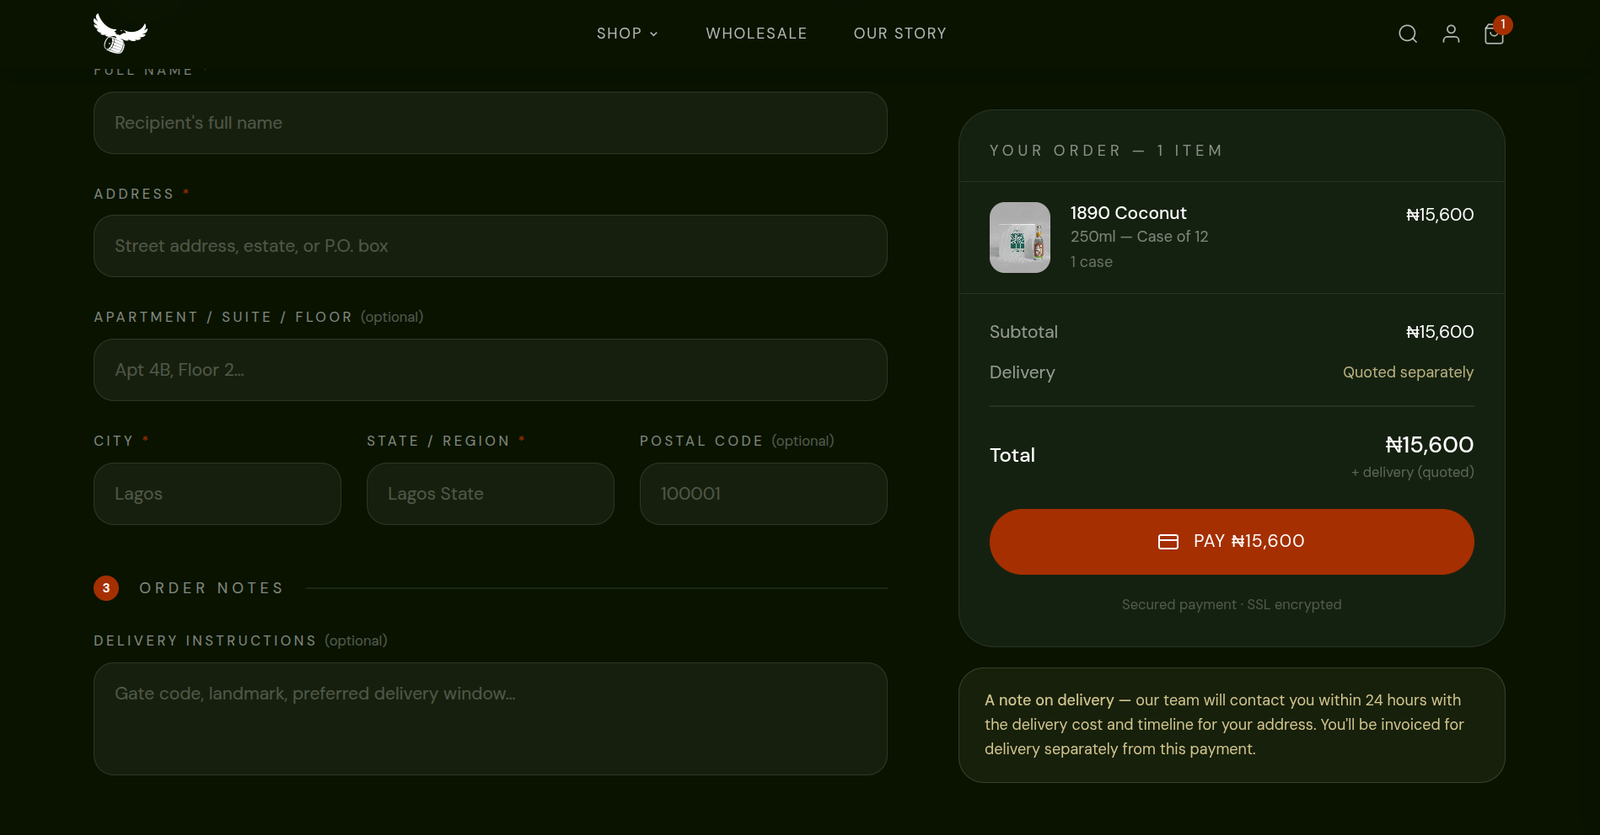The height and width of the screenshot is (835, 1600).
Task: Click the '250ml — Case of 12' text
Action: [1139, 237]
